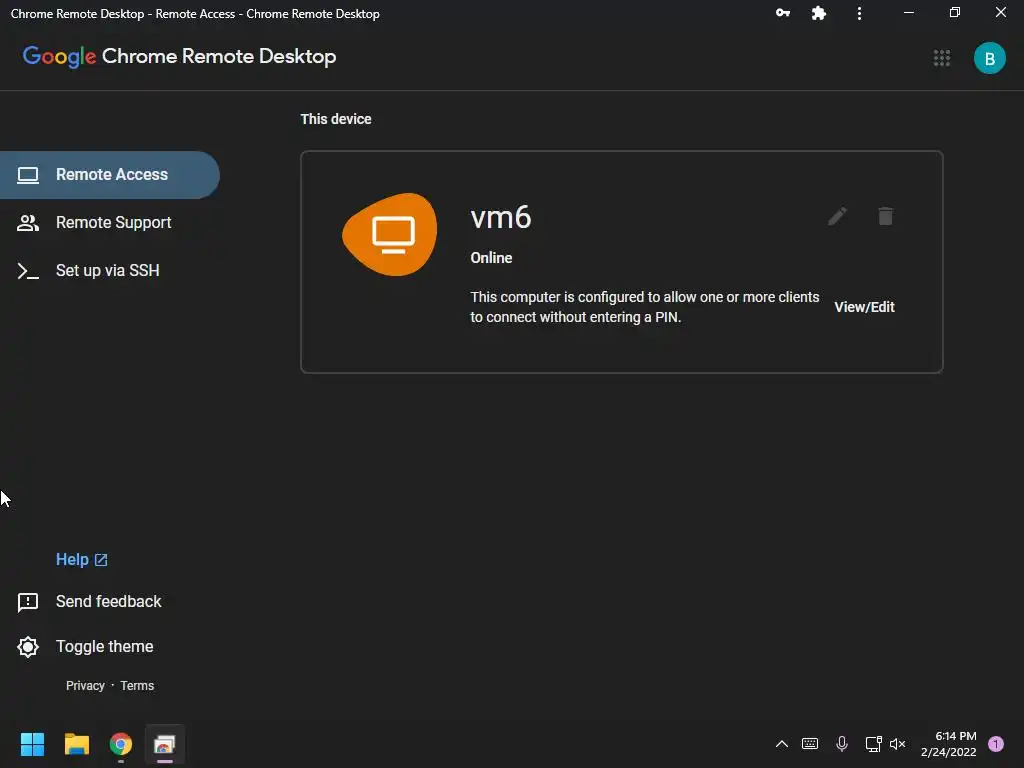Open the three-dot app menu
The width and height of the screenshot is (1024, 768).
[x=859, y=13]
